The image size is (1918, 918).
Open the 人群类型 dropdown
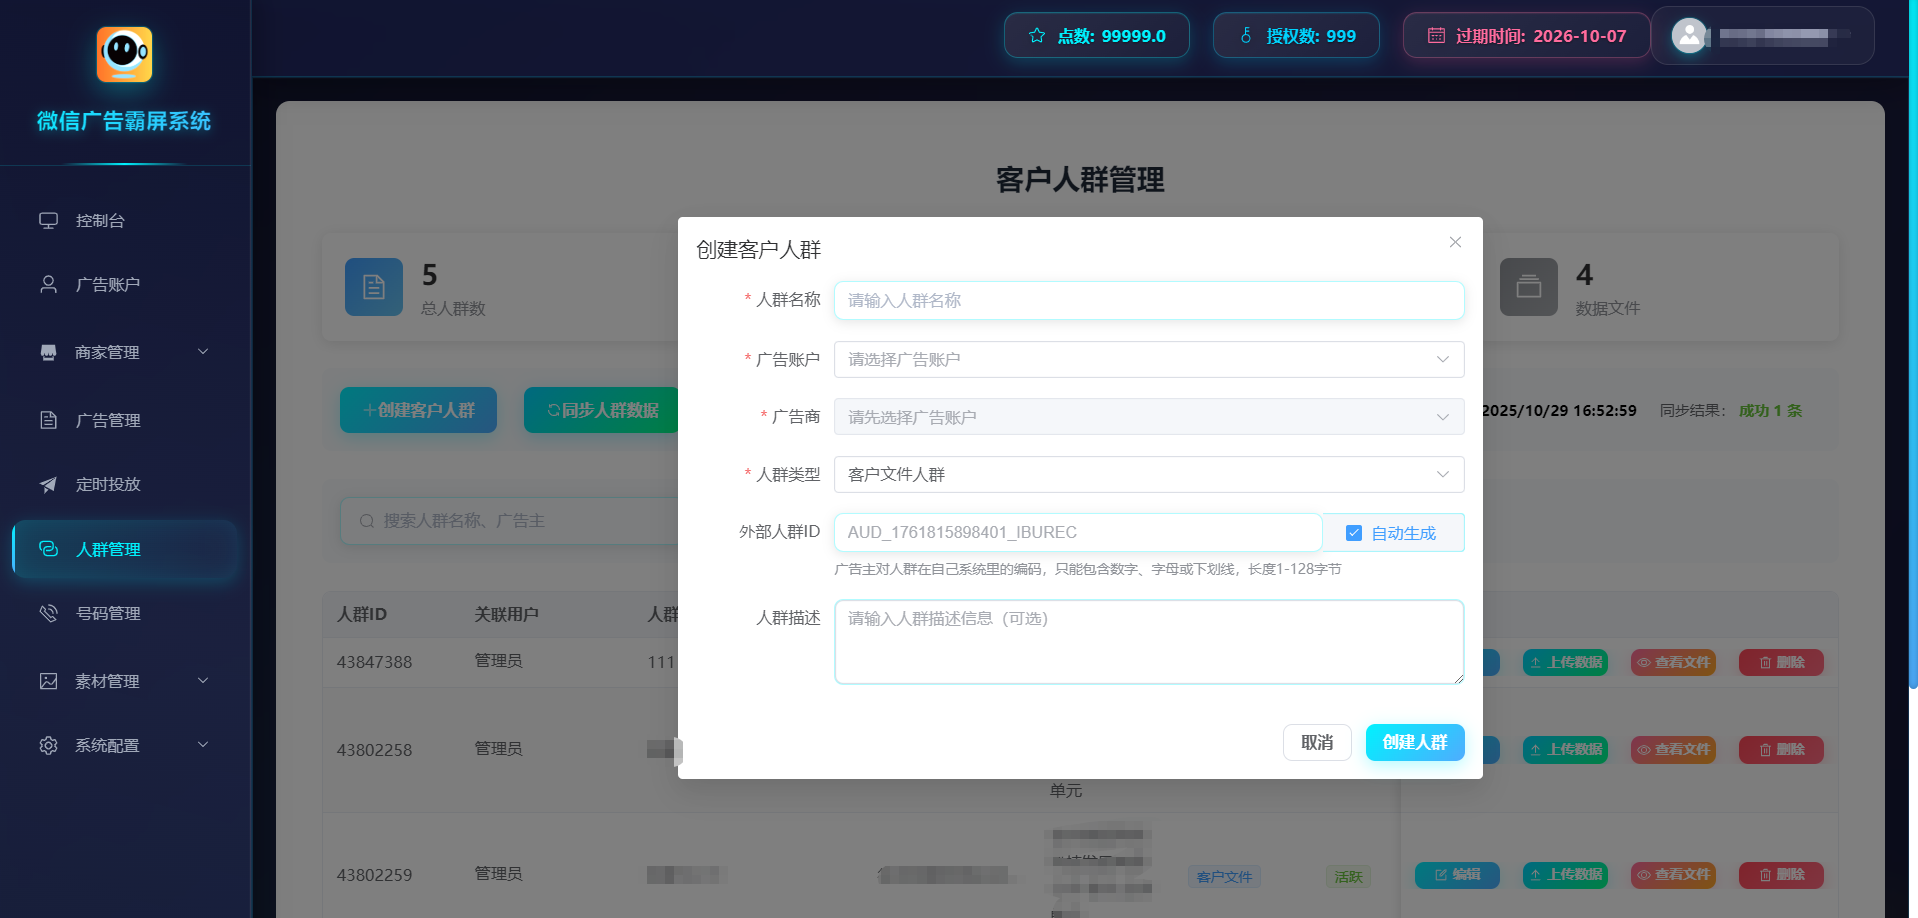[x=1148, y=475]
